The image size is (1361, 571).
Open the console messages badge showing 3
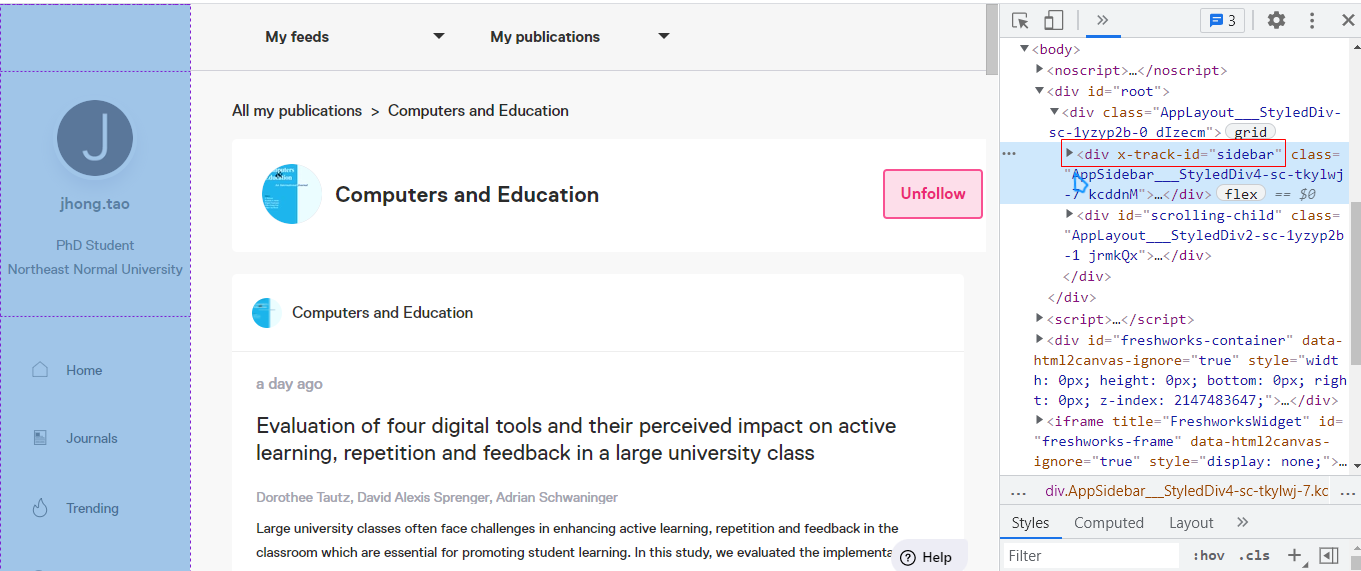pyautogui.click(x=1222, y=20)
